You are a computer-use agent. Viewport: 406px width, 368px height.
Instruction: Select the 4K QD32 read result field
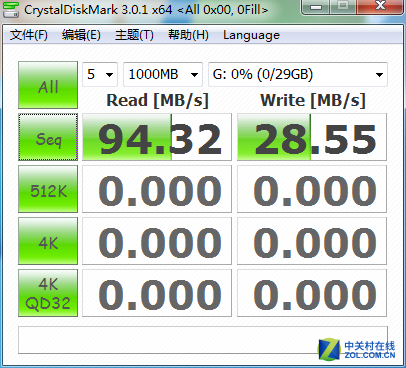[157, 293]
